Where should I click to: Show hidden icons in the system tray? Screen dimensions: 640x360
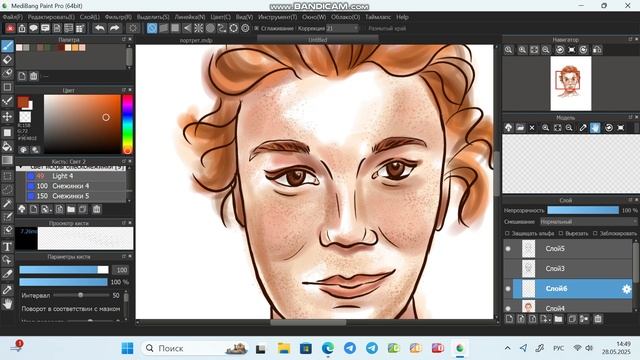tap(507, 348)
